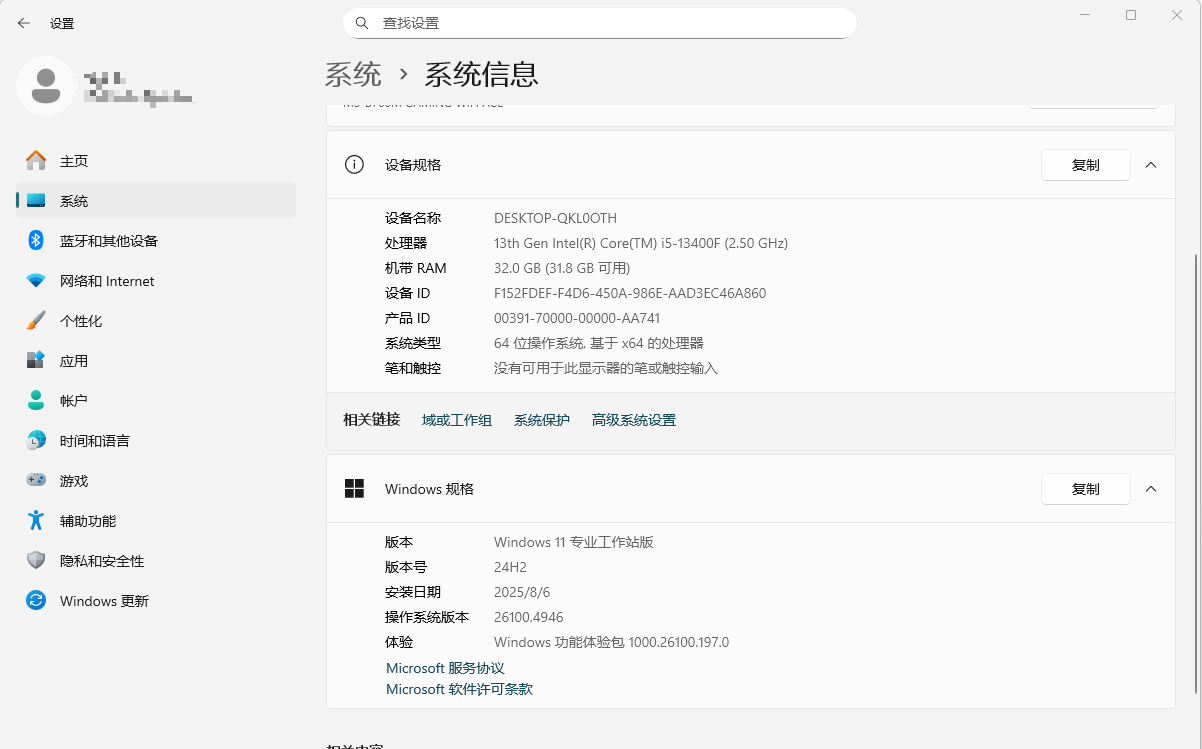Image resolution: width=1202 pixels, height=749 pixels.
Task: Click OS build 26100.4946
Action: (528, 617)
